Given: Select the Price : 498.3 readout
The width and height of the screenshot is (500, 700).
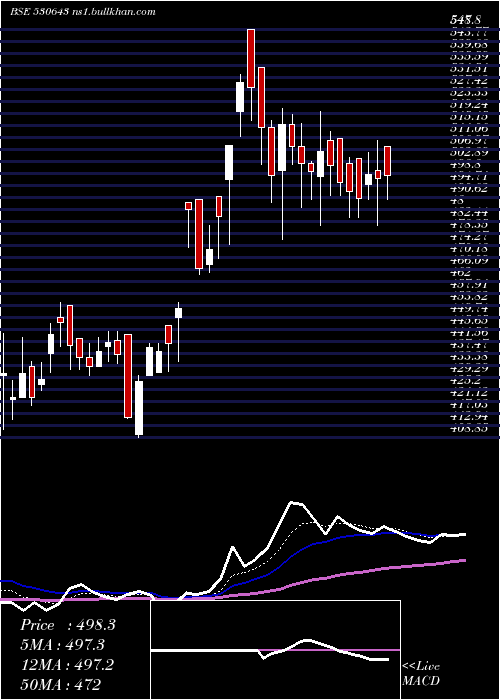Looking at the screenshot, I should tap(68, 625).
